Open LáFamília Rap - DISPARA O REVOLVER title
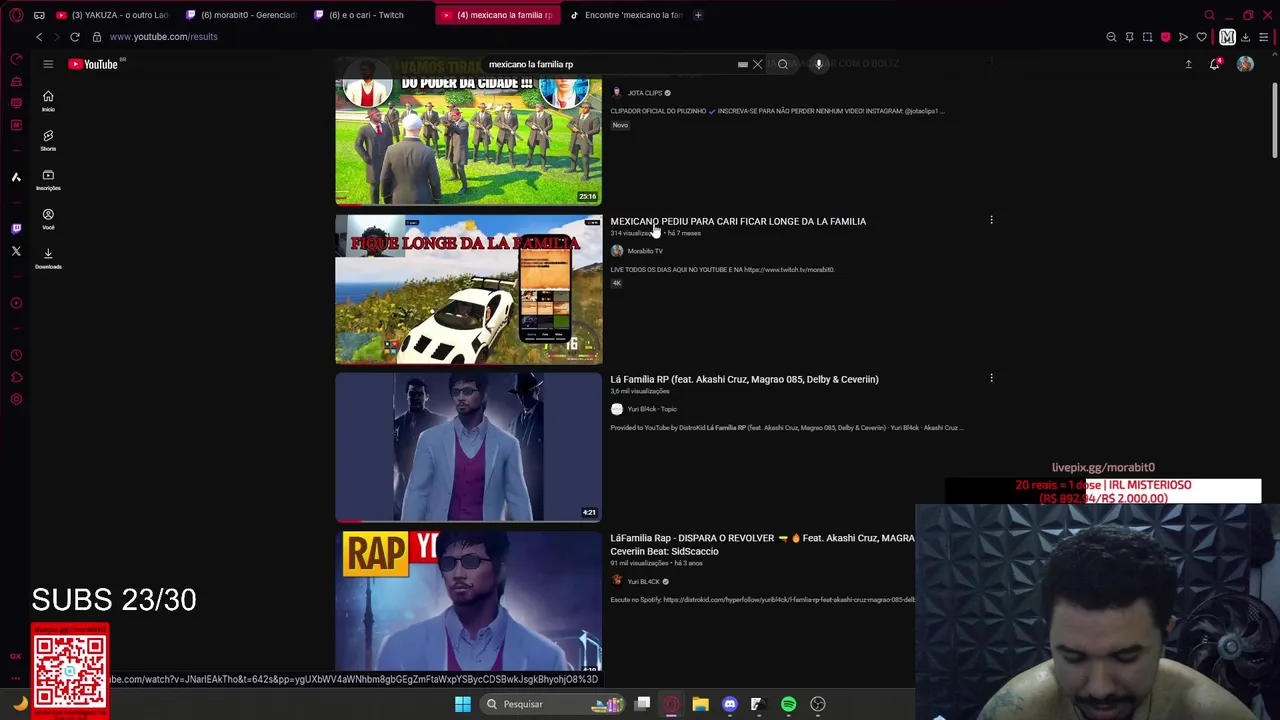 point(762,544)
